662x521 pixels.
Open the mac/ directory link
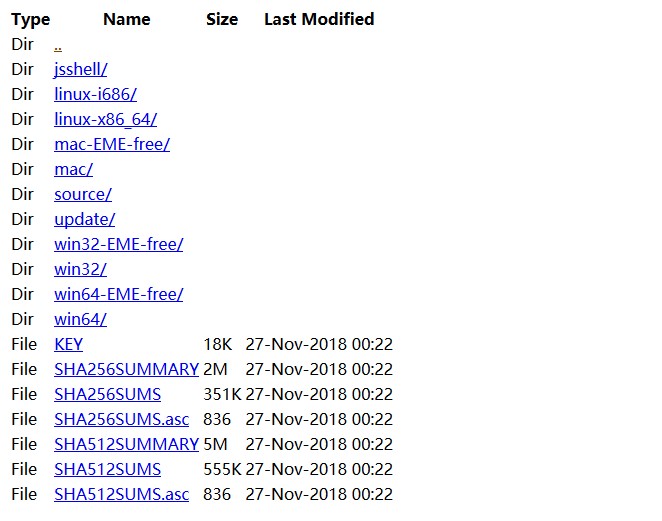73,169
